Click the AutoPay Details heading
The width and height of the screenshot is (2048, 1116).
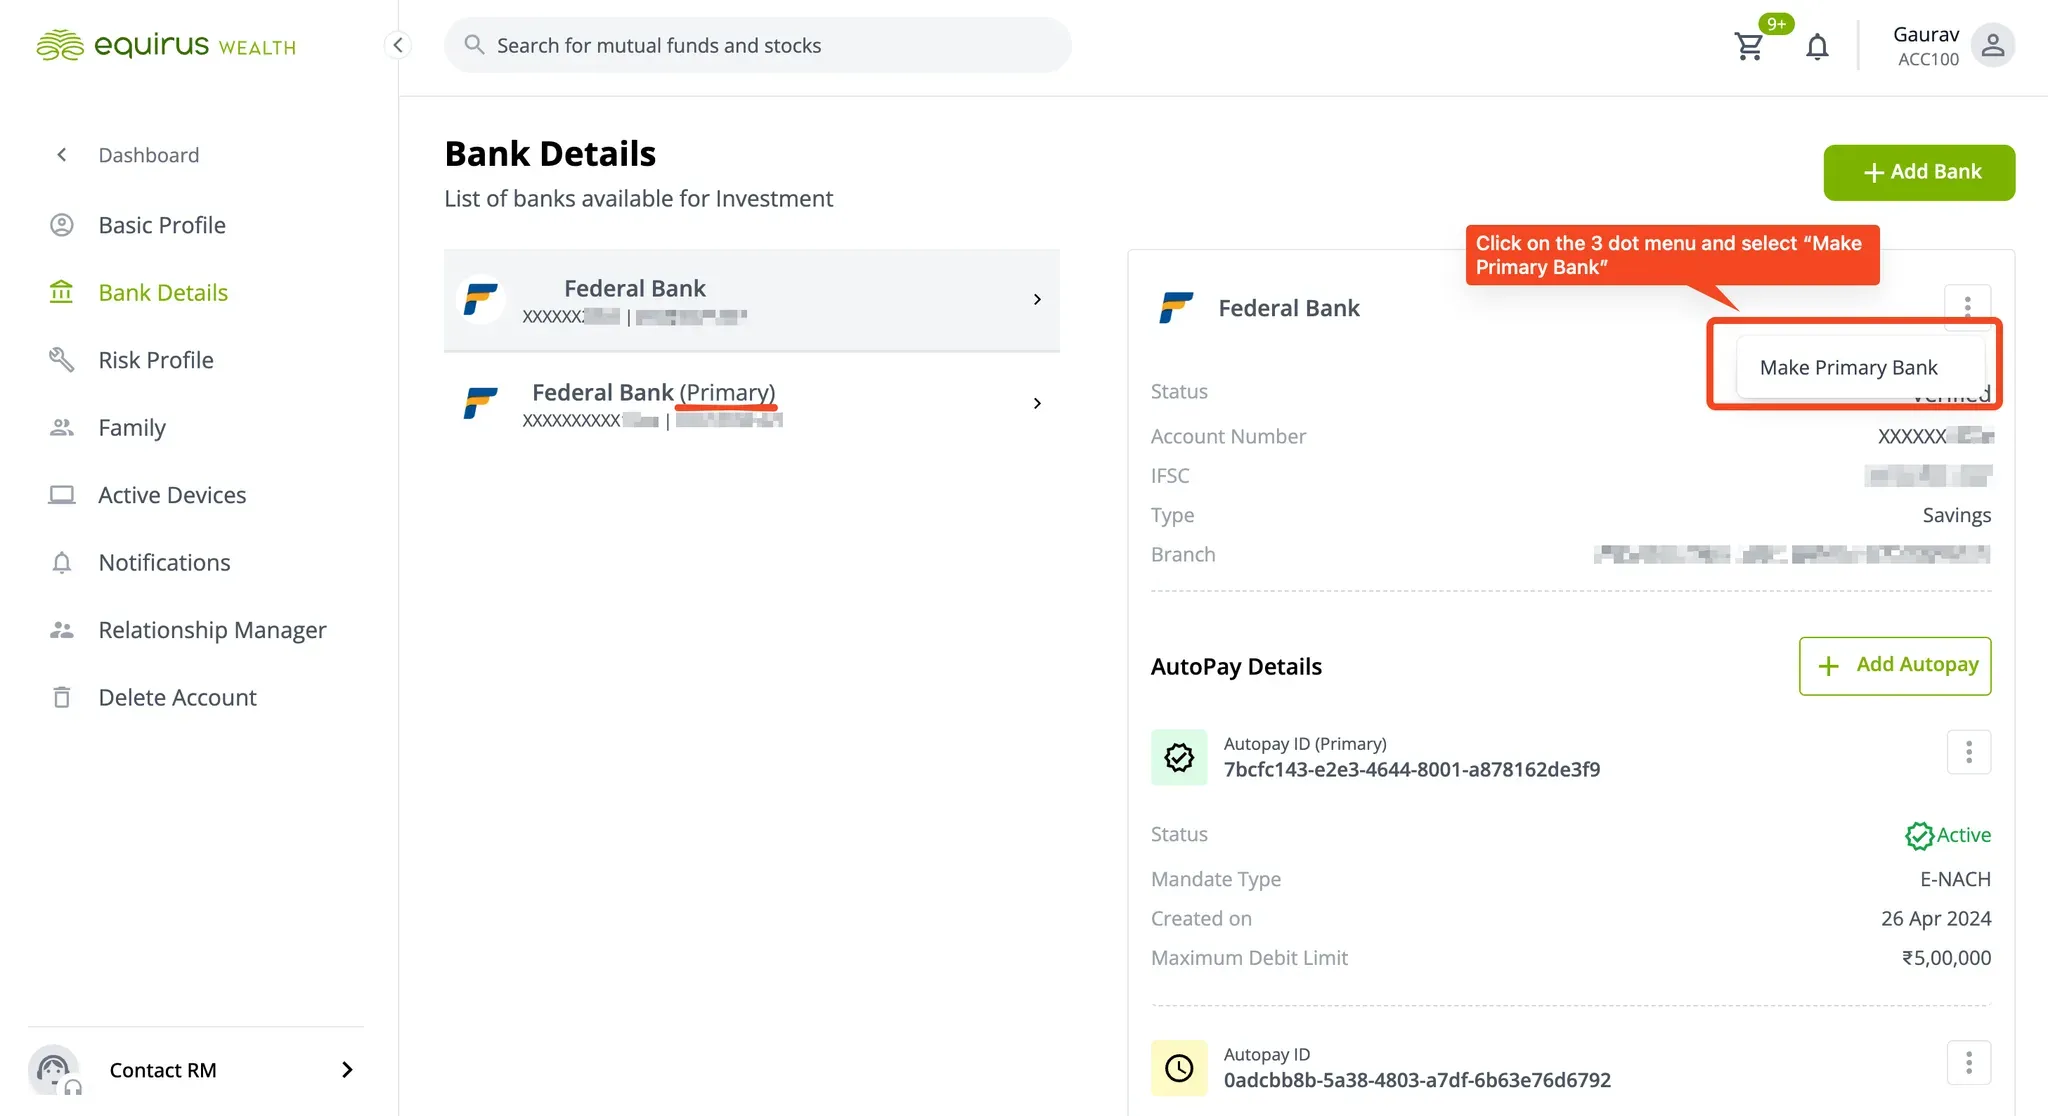1236,667
